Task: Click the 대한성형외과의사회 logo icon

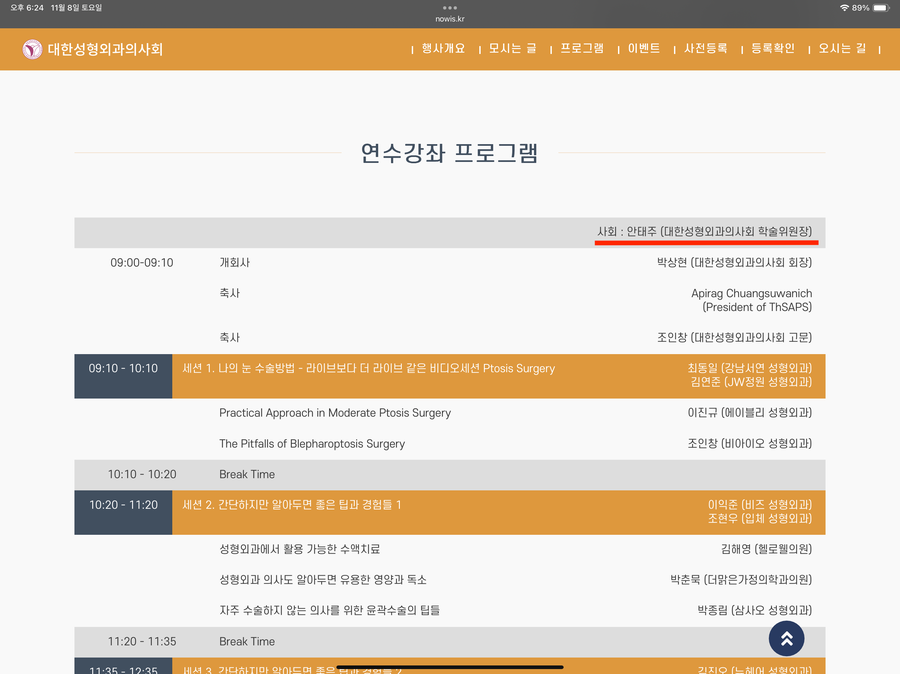Action: 33,49
